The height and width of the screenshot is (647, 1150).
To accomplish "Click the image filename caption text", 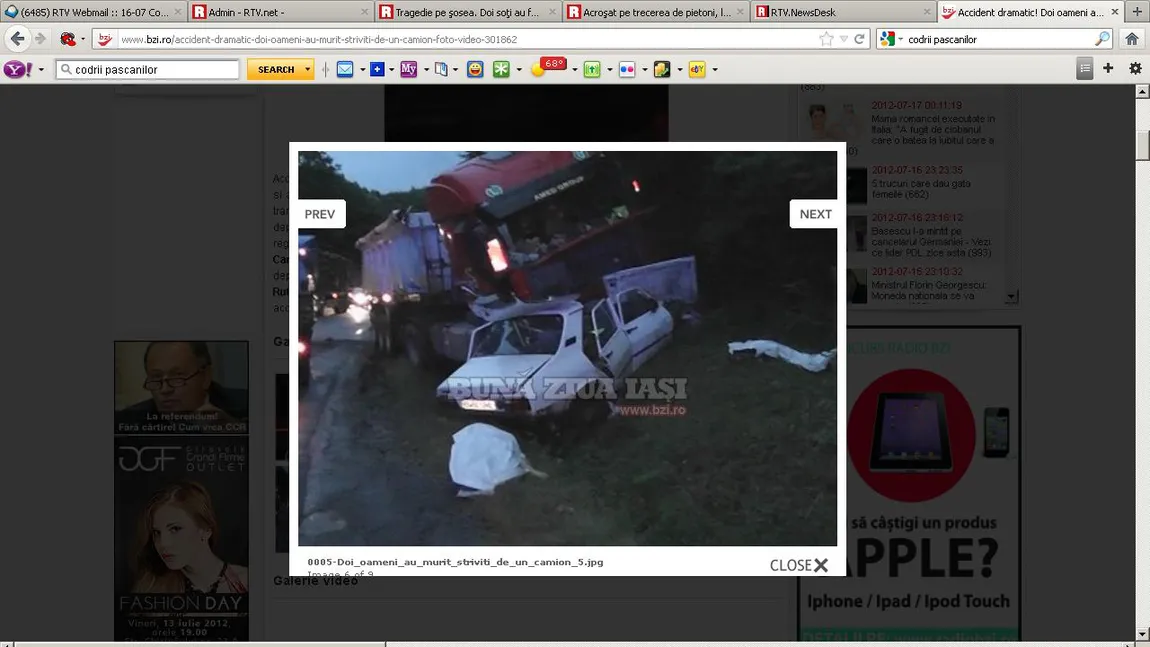I will (455, 562).
